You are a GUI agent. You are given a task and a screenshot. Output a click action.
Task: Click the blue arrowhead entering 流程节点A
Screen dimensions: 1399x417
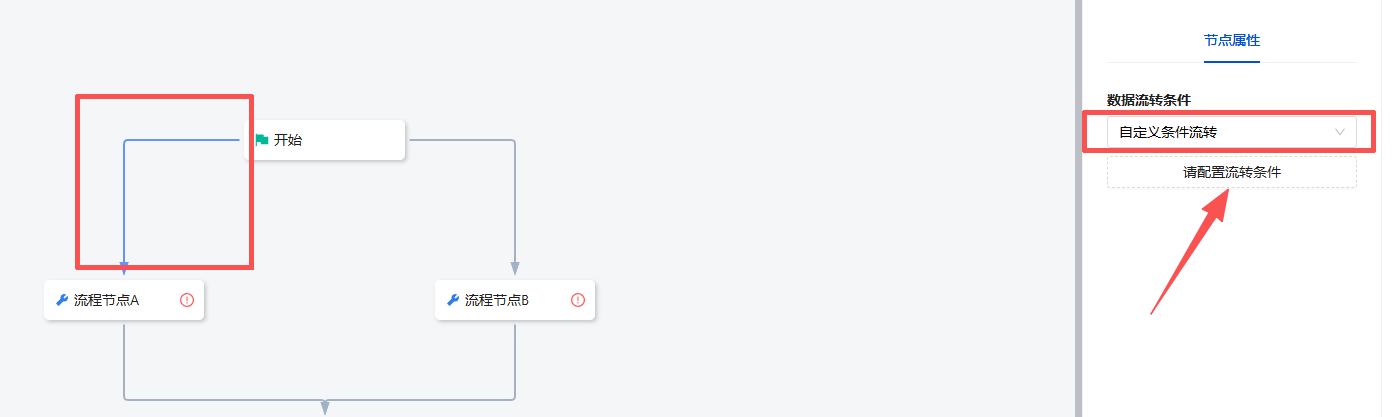tap(124, 269)
